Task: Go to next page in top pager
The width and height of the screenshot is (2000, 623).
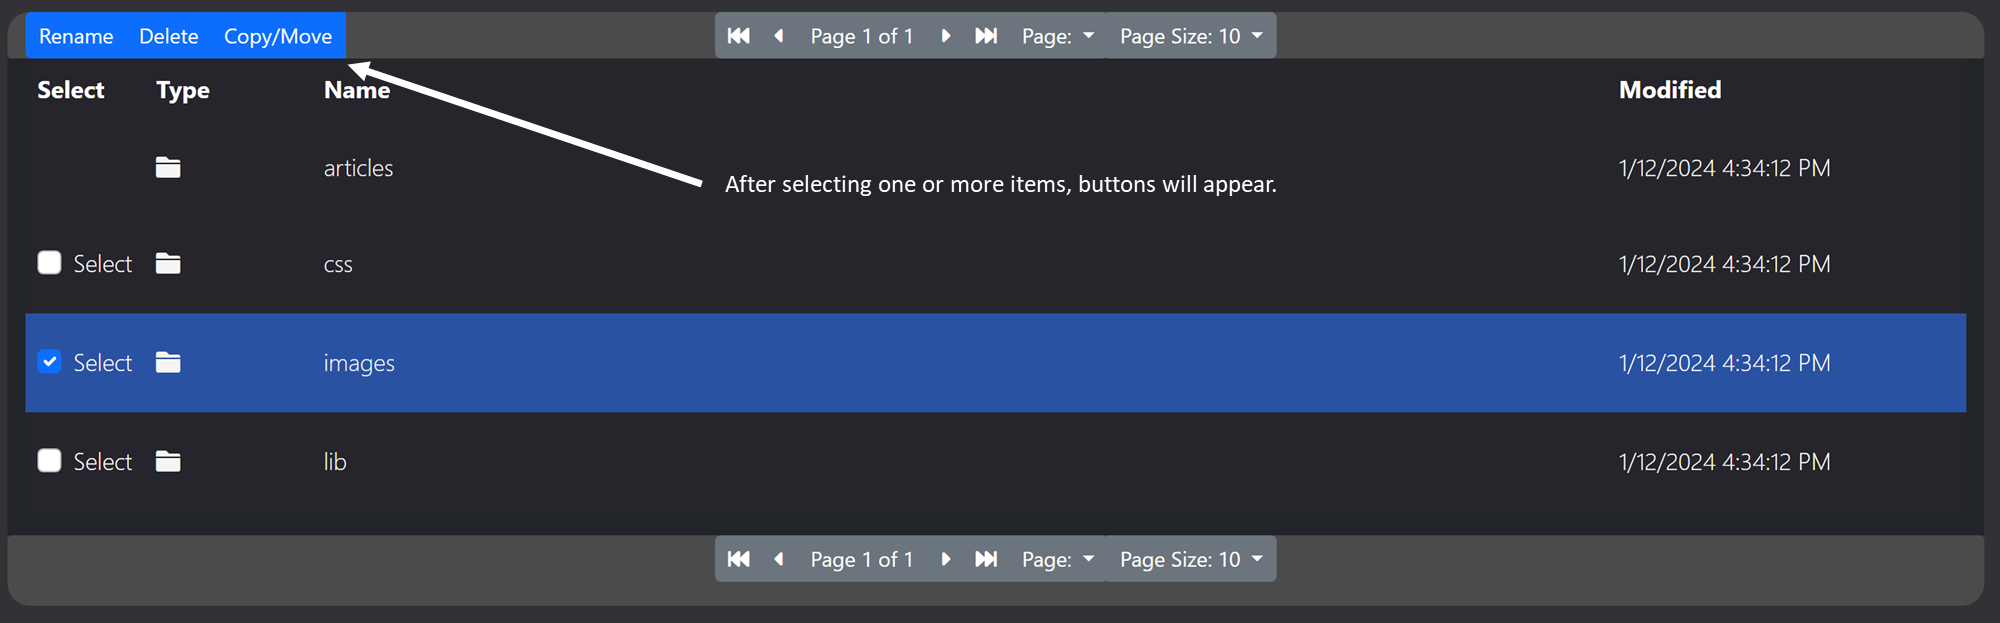Action: tap(945, 36)
